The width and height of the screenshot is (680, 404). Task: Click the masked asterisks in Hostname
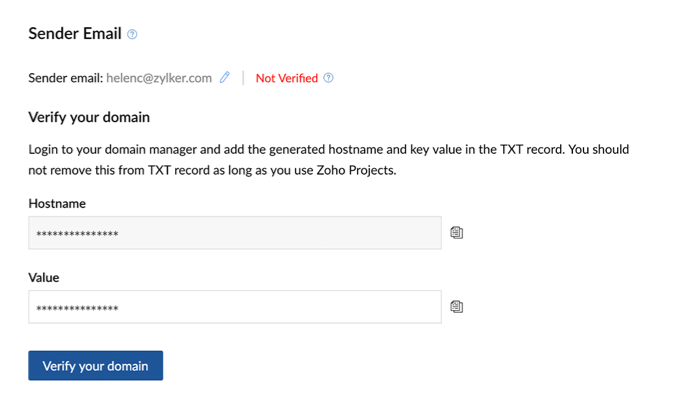point(77,235)
